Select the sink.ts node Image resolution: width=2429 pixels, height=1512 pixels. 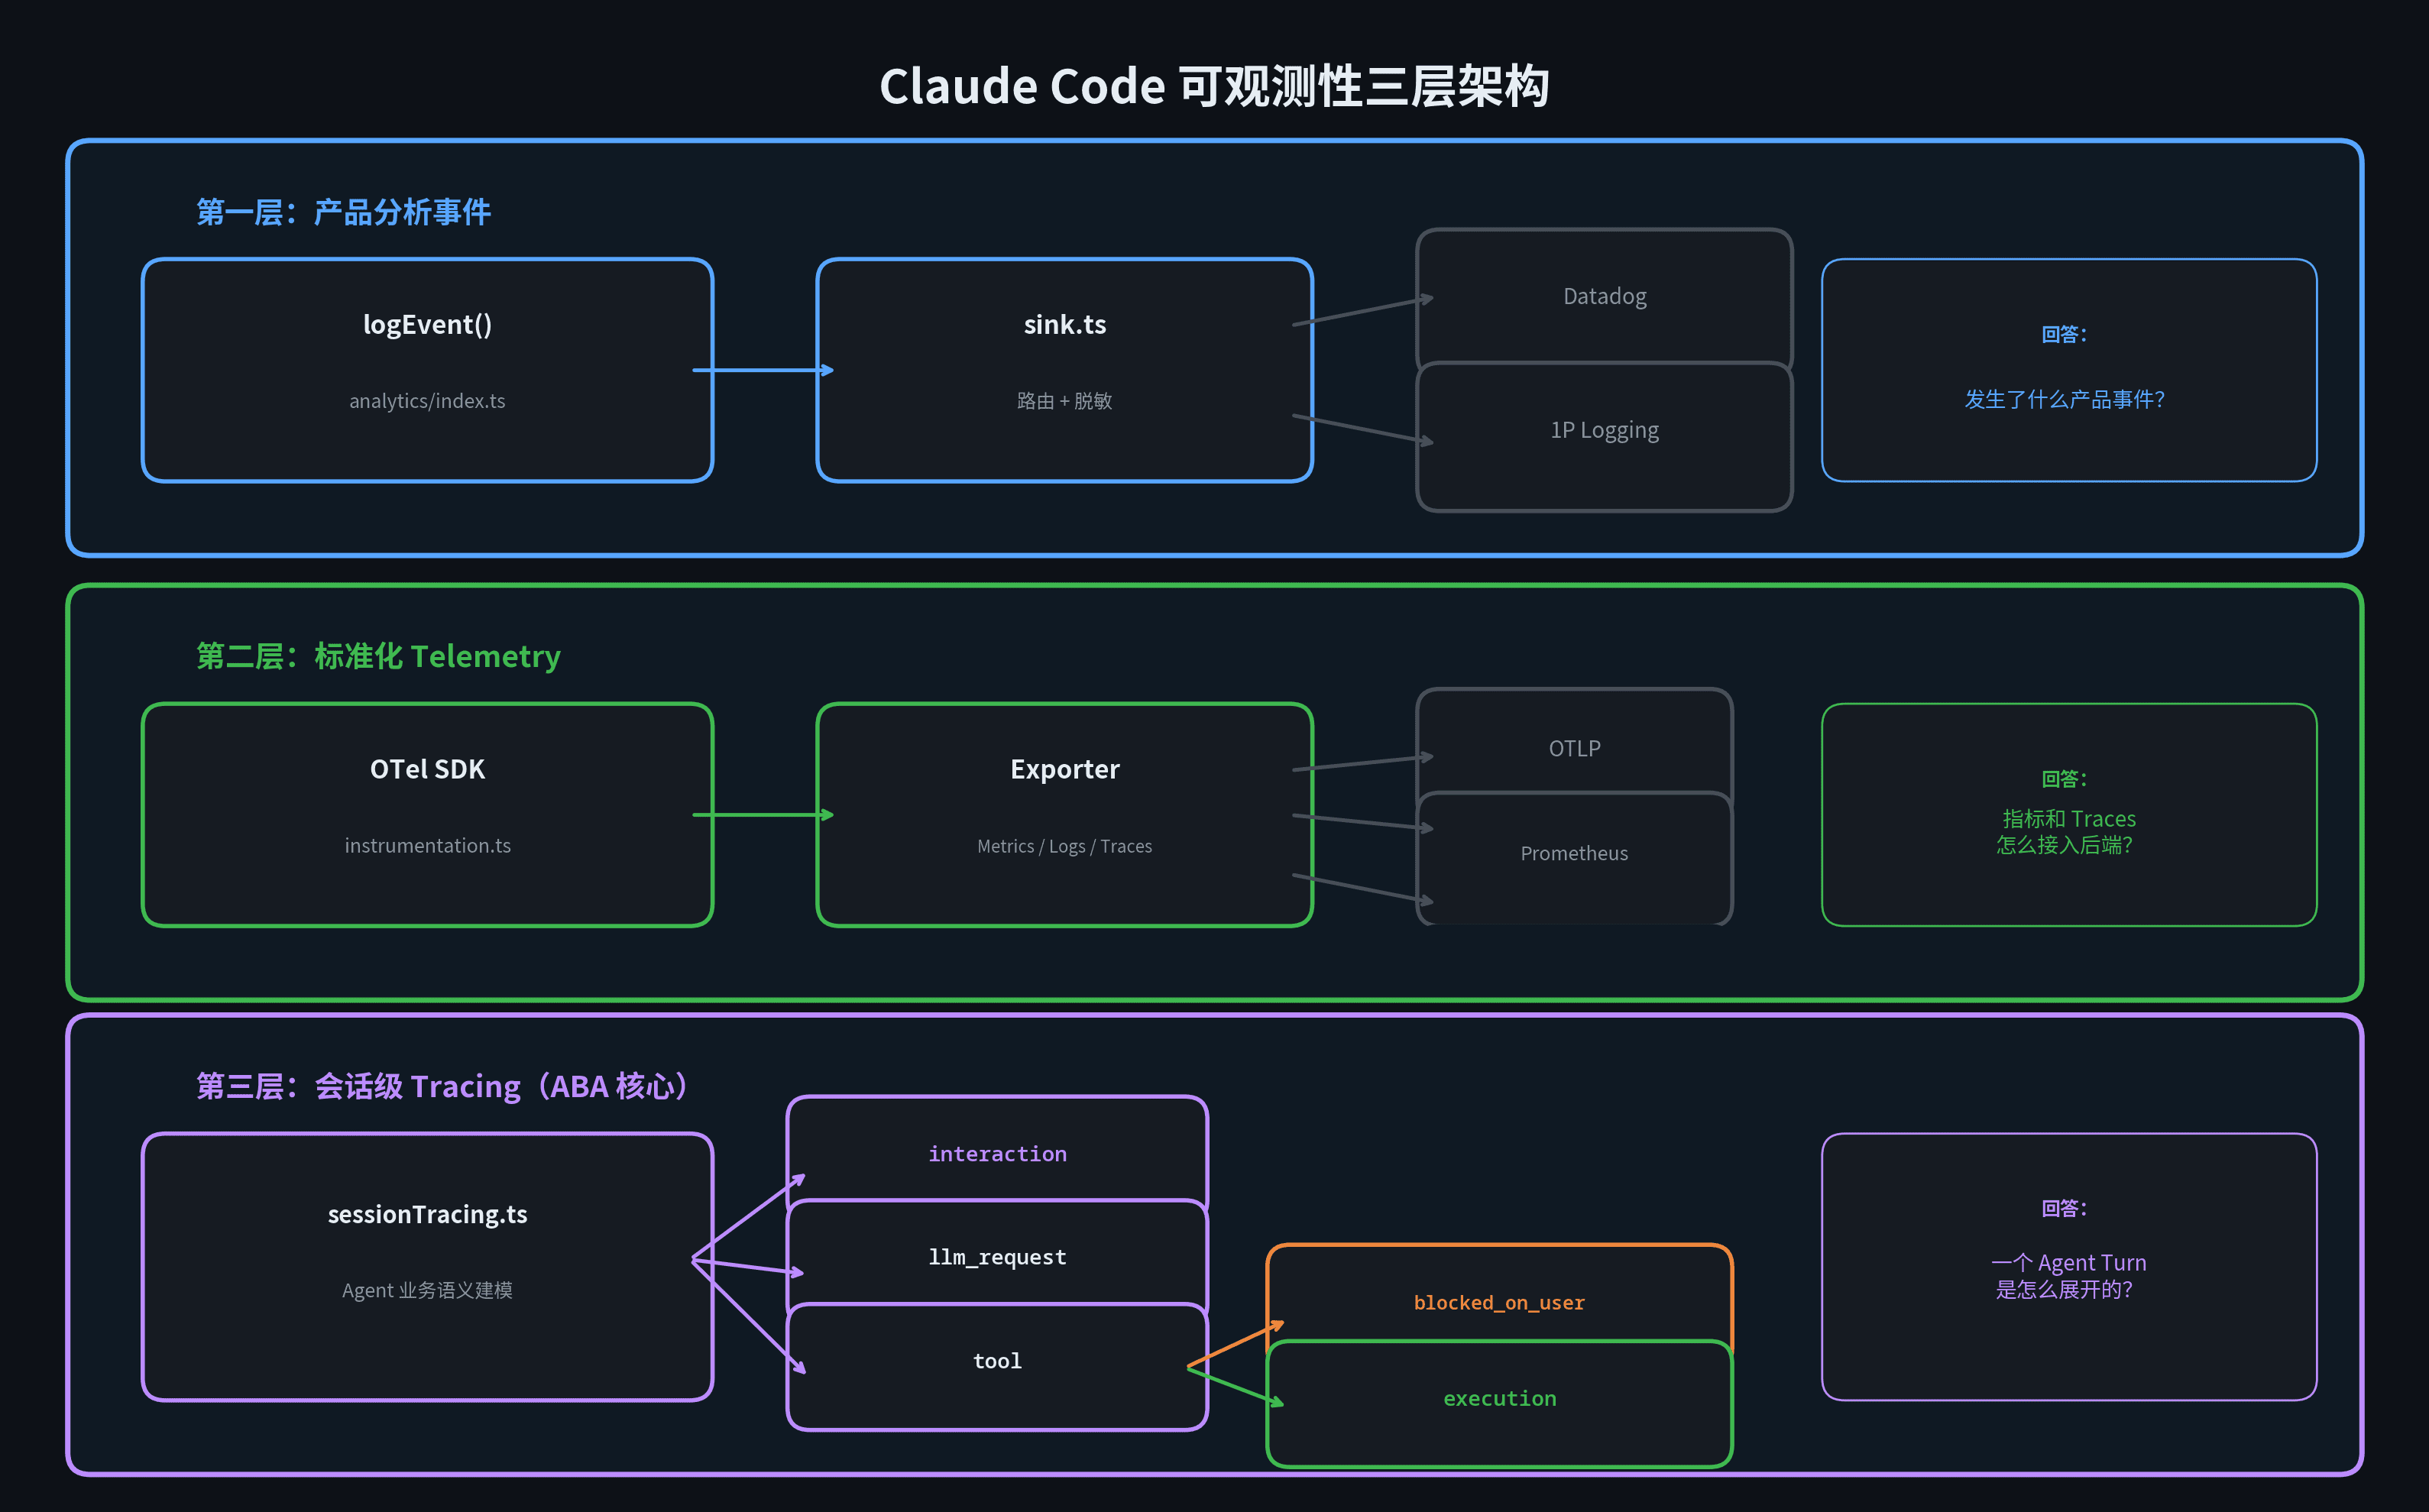coord(1064,370)
